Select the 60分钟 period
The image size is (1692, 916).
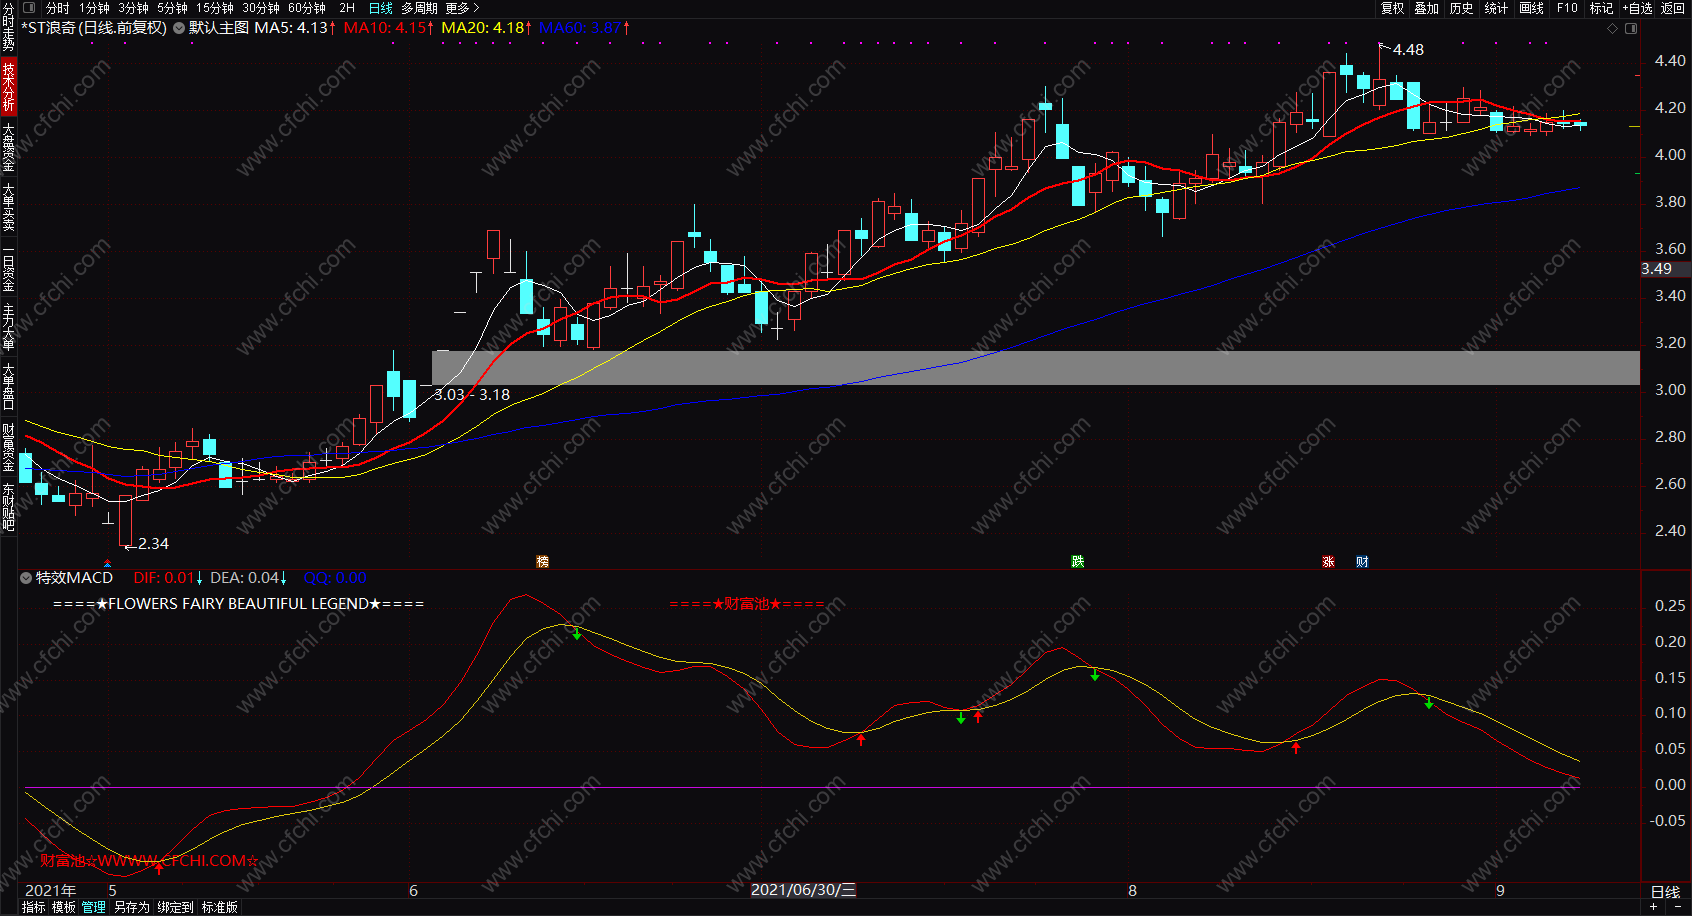coord(307,8)
